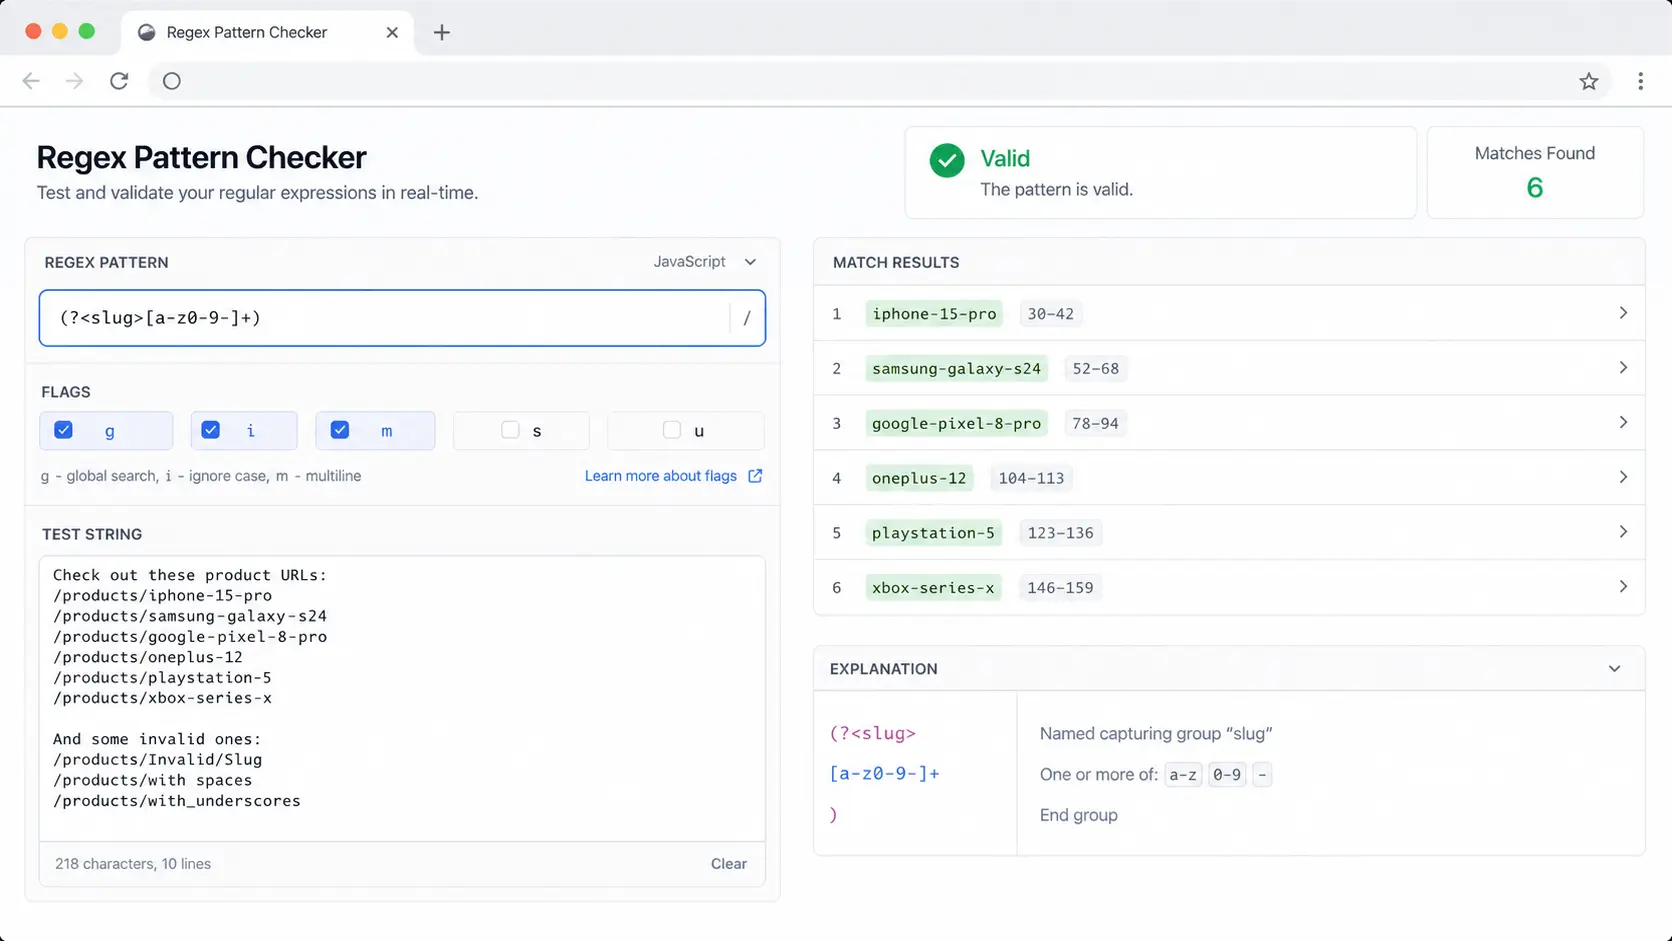Screen dimensions: 1672x941
Task: Expand the google-pixel-8-pro match chevron
Action: pos(1623,423)
